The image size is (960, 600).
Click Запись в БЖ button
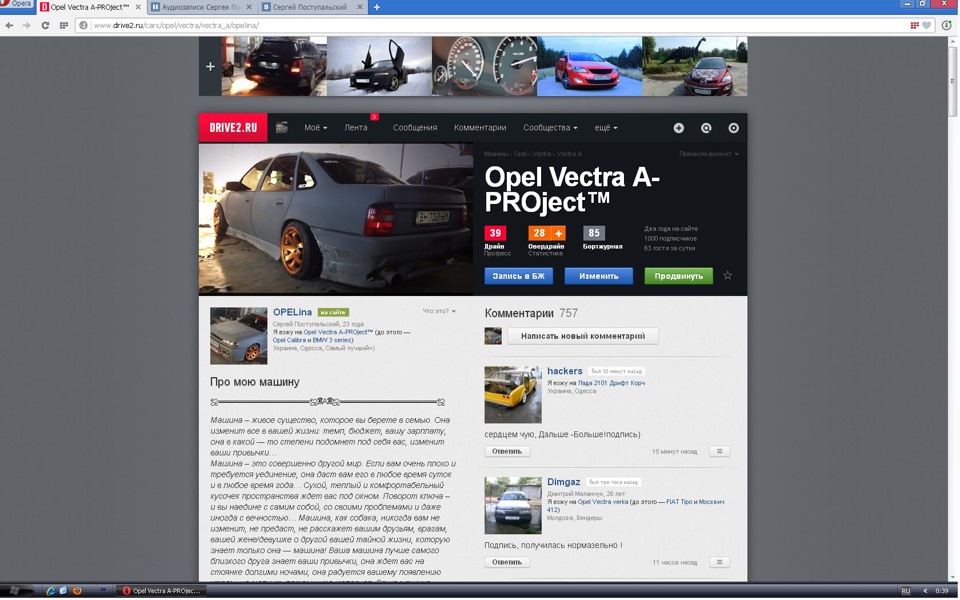519,276
